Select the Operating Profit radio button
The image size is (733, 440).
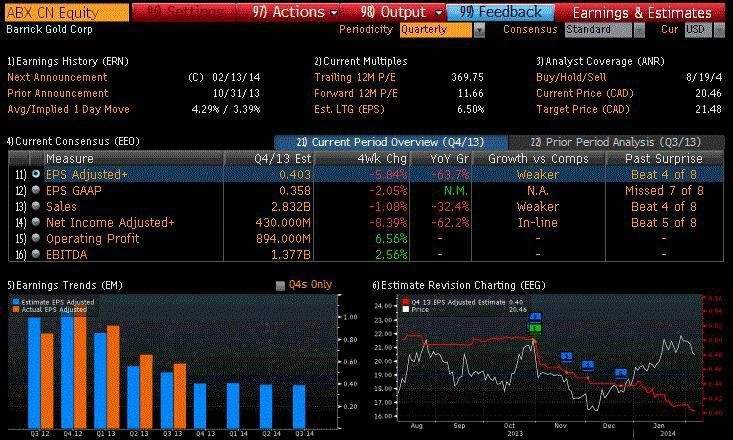point(36,238)
